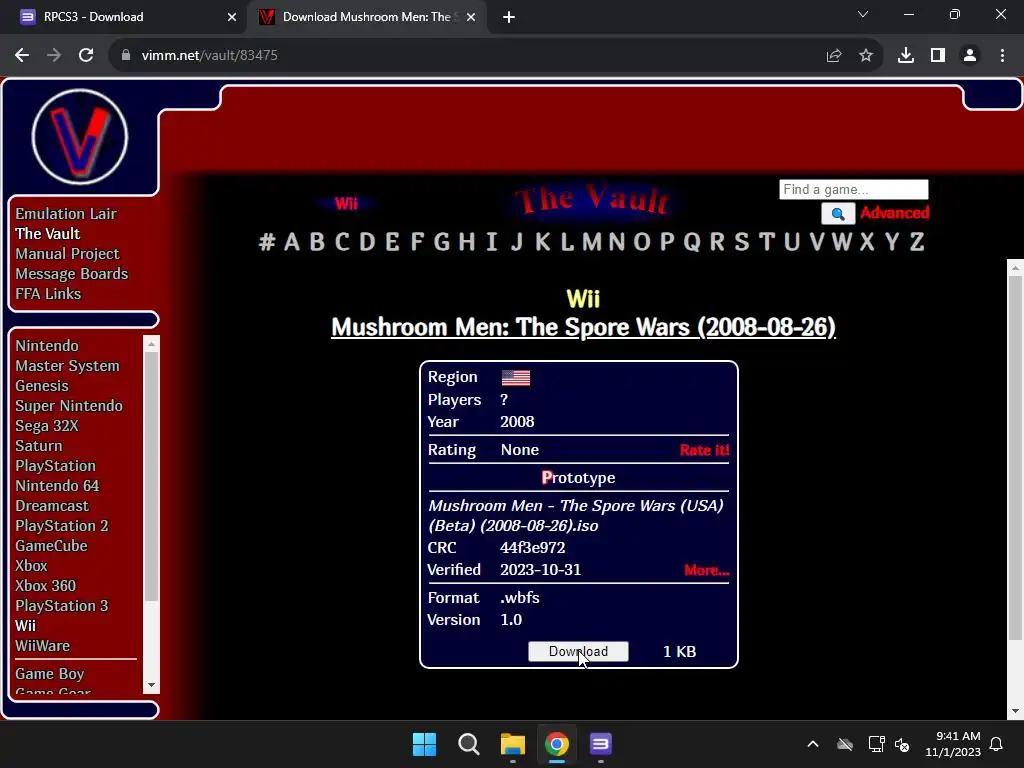Browse games starting with letter M

[592, 242]
